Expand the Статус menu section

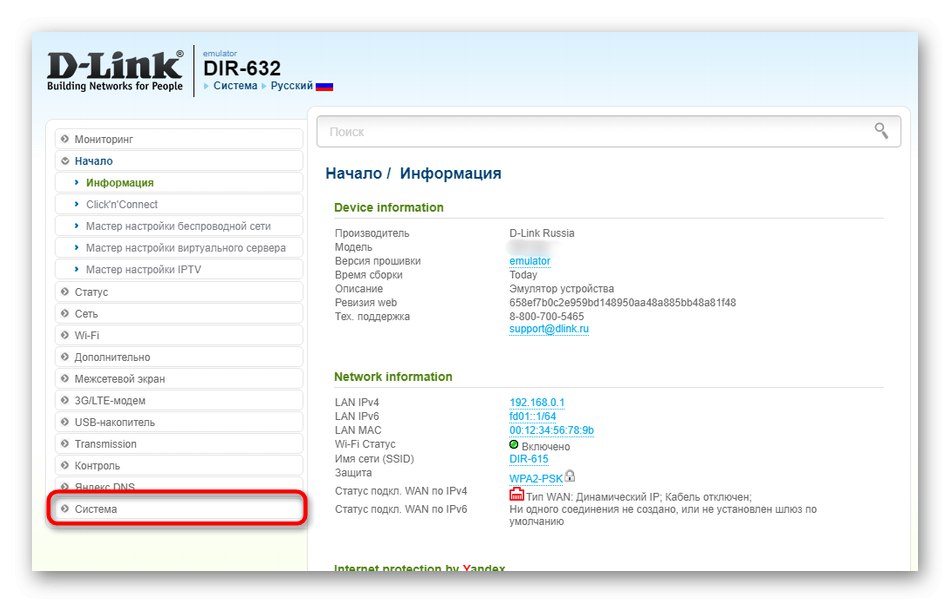click(179, 292)
